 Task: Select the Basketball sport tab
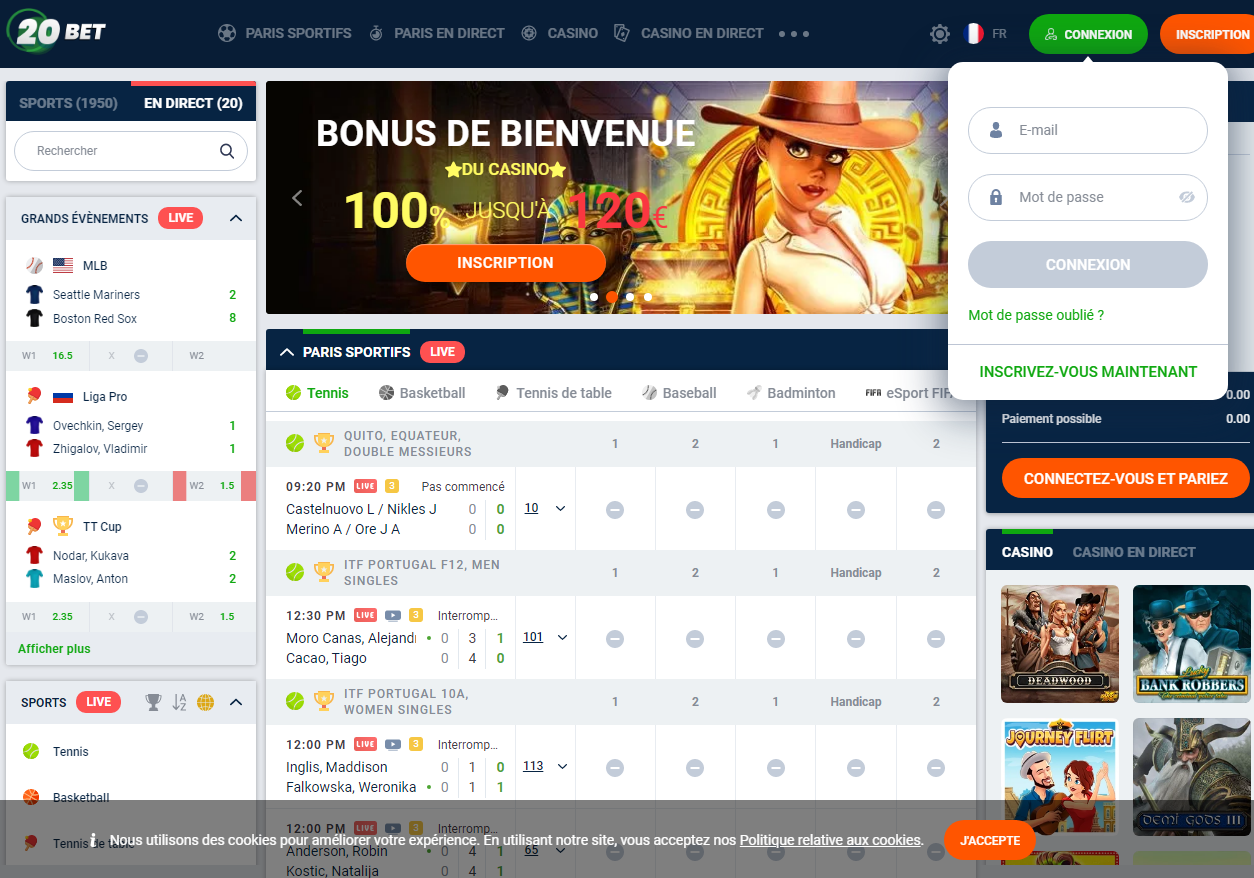click(422, 393)
